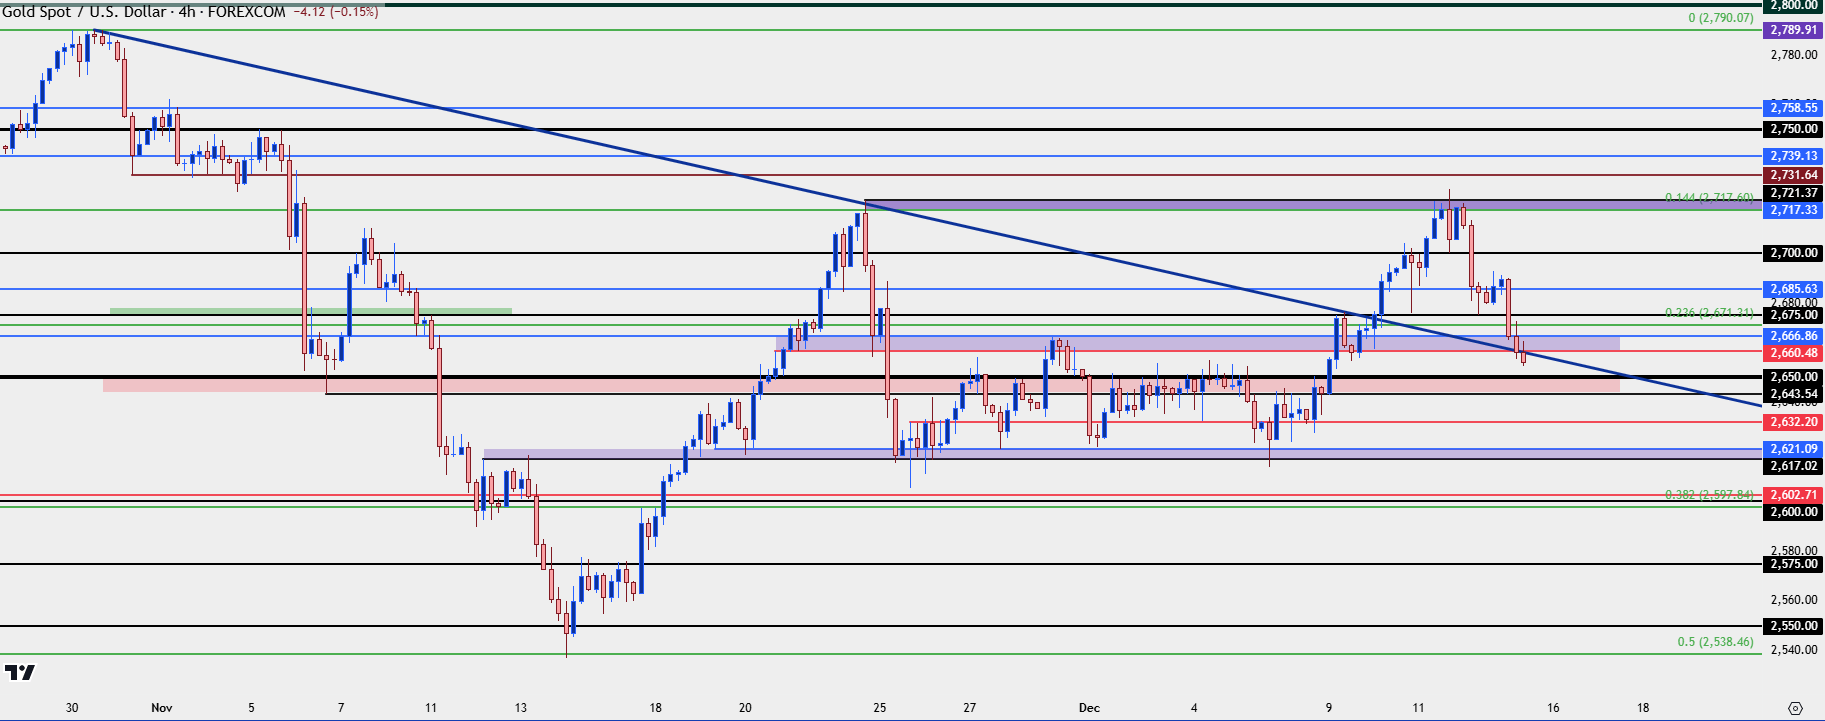Click the 2,721.37 price label

tap(1793, 193)
